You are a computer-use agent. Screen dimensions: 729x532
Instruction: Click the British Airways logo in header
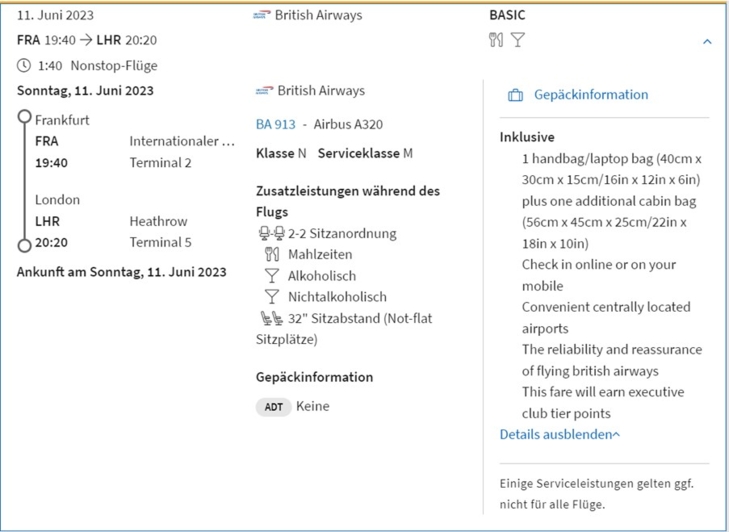[263, 16]
